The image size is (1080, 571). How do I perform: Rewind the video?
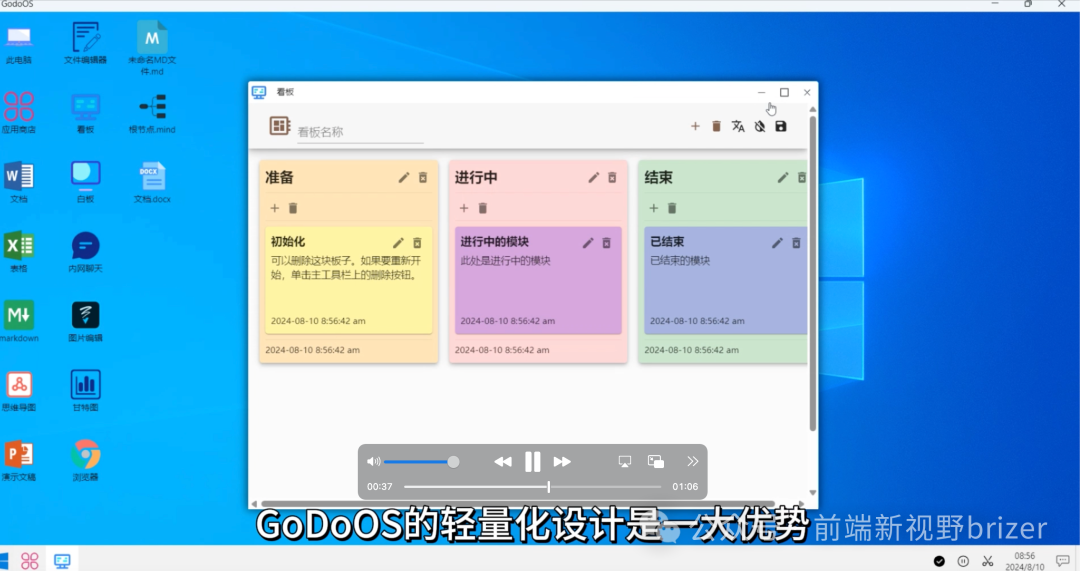tap(503, 461)
